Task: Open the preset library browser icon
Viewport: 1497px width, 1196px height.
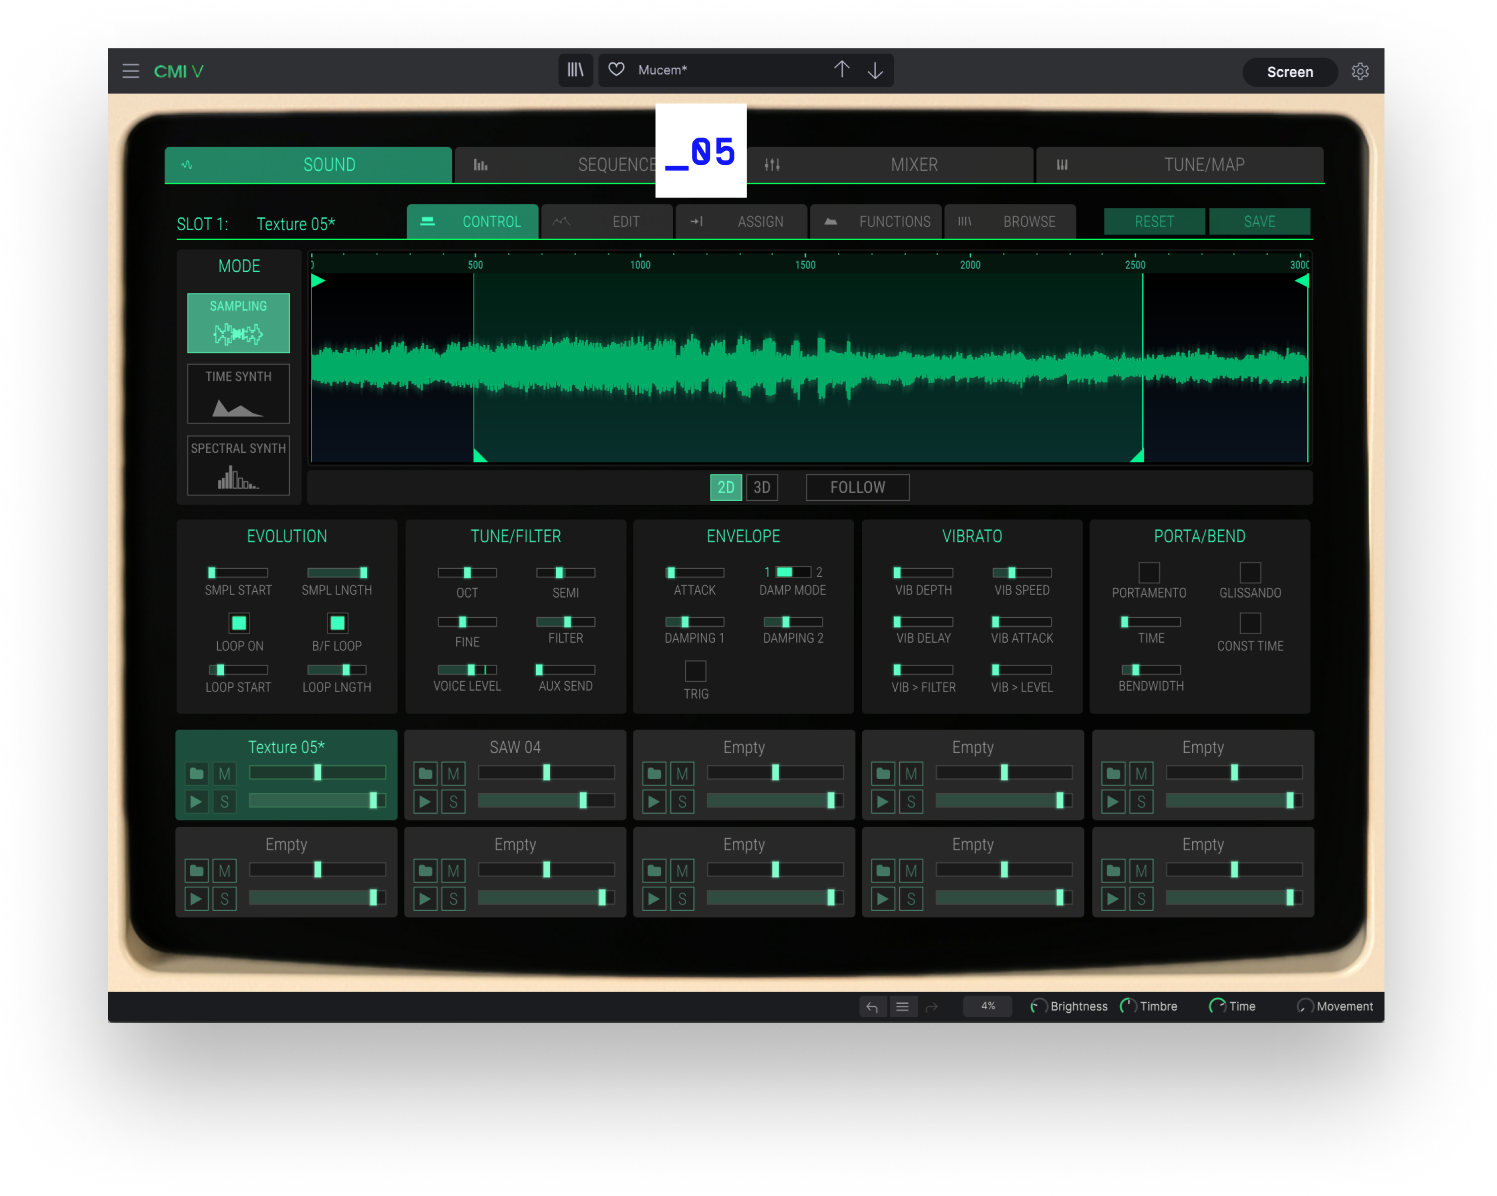Action: [x=575, y=70]
